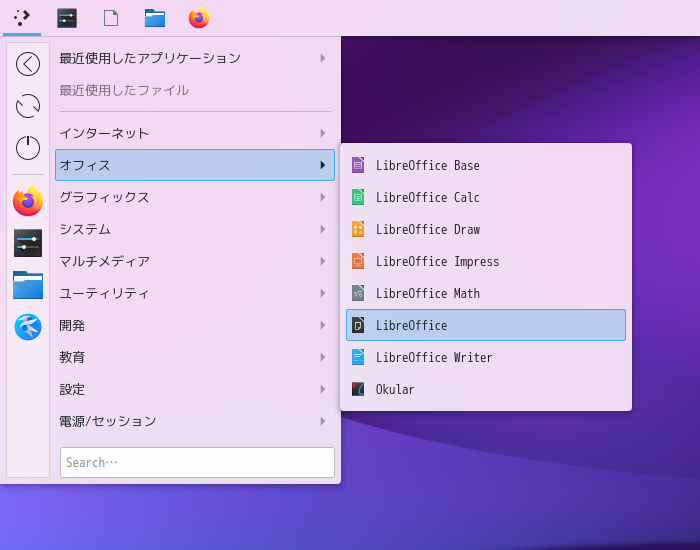Open Dolphin folder icon in menu sidebar
The image size is (700, 550).
[28, 285]
